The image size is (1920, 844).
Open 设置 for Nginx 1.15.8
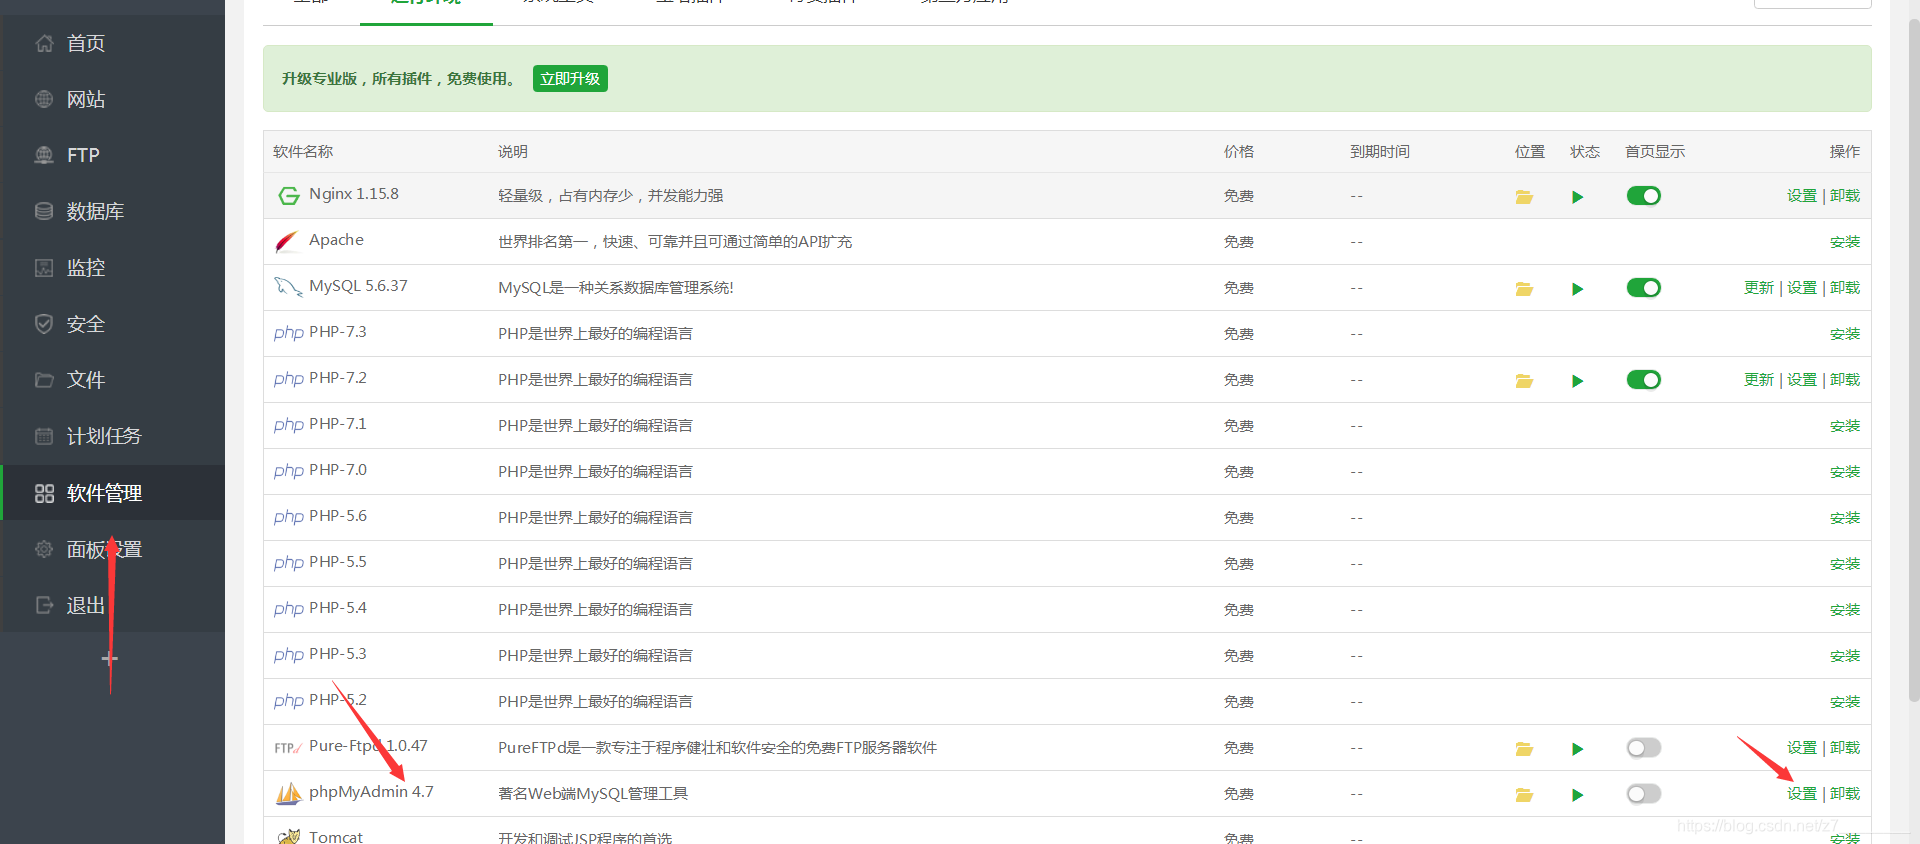(x=1802, y=196)
